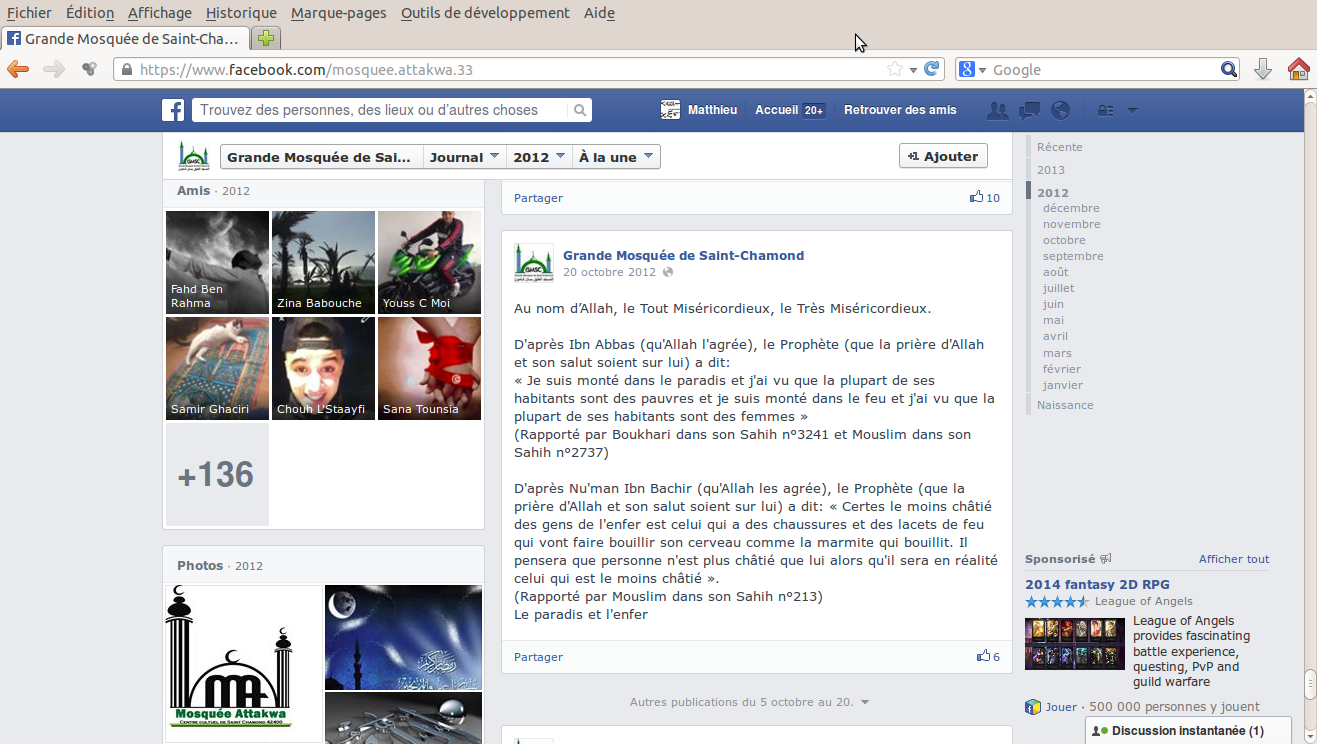The height and width of the screenshot is (744, 1317).
Task: Open browser downloads arrow icon
Action: click(x=1263, y=69)
